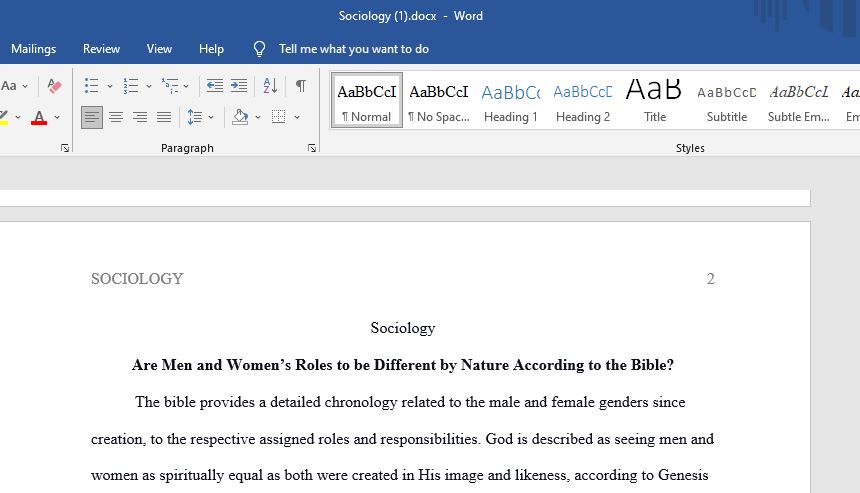Screen dimensions: 860x493
Task: Click the Clear All Formatting eraser icon
Action: click(x=54, y=86)
